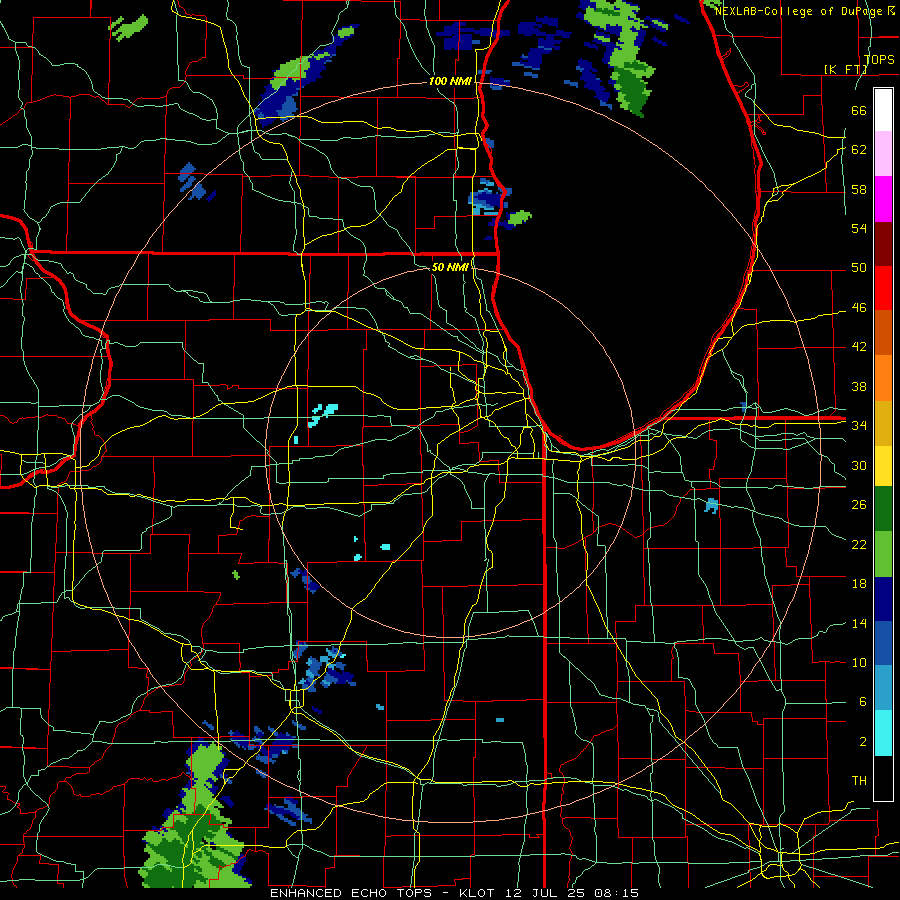Image resolution: width=900 pixels, height=900 pixels.
Task: Click the 26 scale value
Action: (x=859, y=505)
